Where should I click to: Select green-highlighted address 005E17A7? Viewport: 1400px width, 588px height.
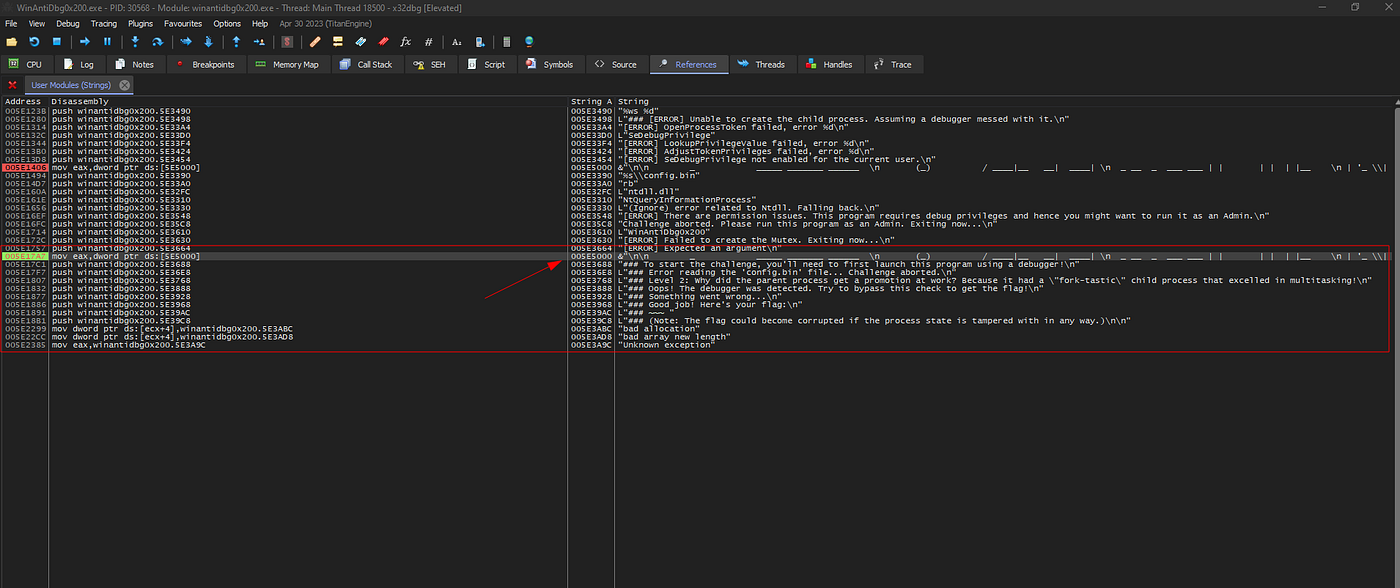pos(24,256)
